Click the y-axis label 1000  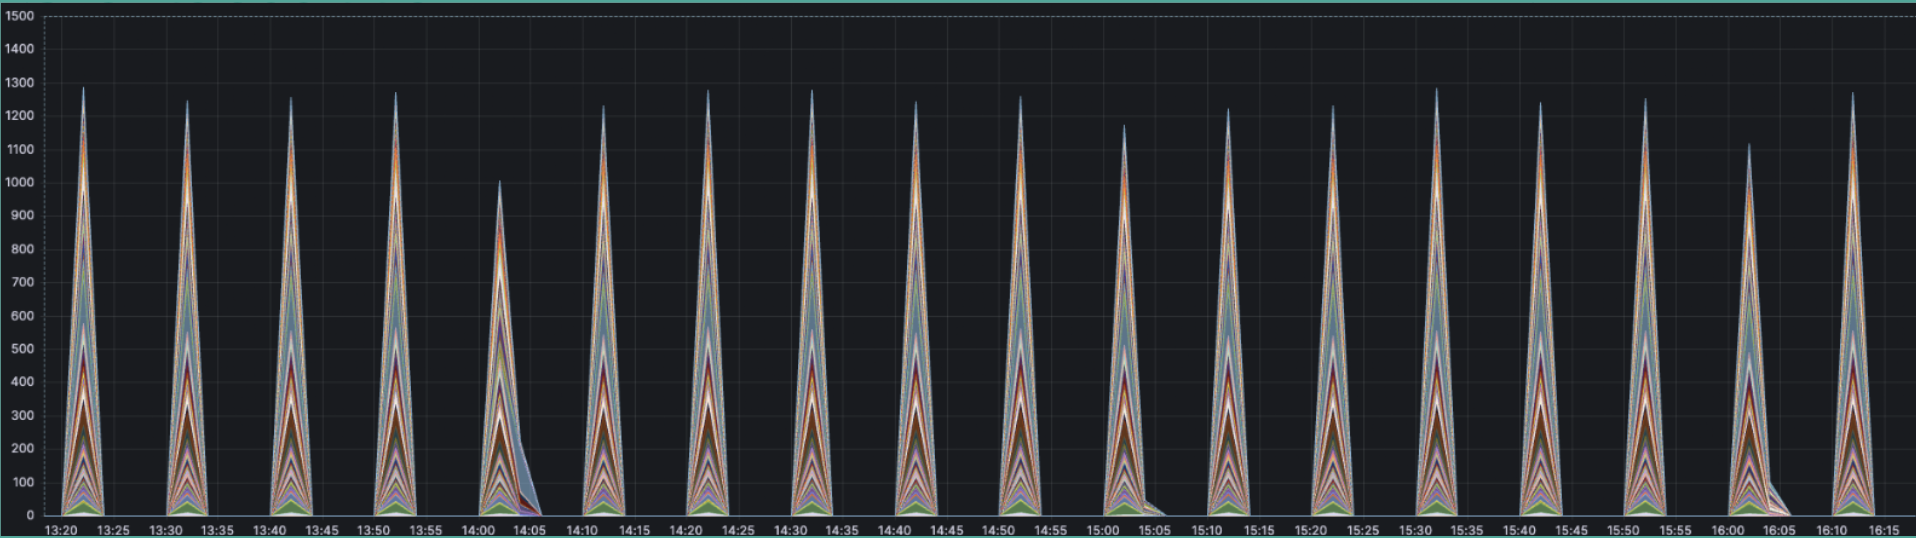coord(19,183)
